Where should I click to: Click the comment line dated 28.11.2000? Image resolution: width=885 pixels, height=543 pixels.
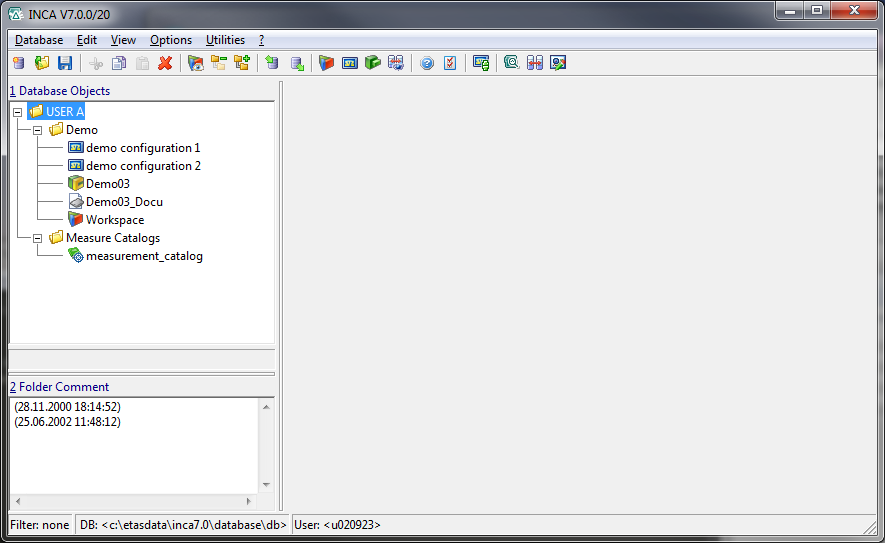68,406
